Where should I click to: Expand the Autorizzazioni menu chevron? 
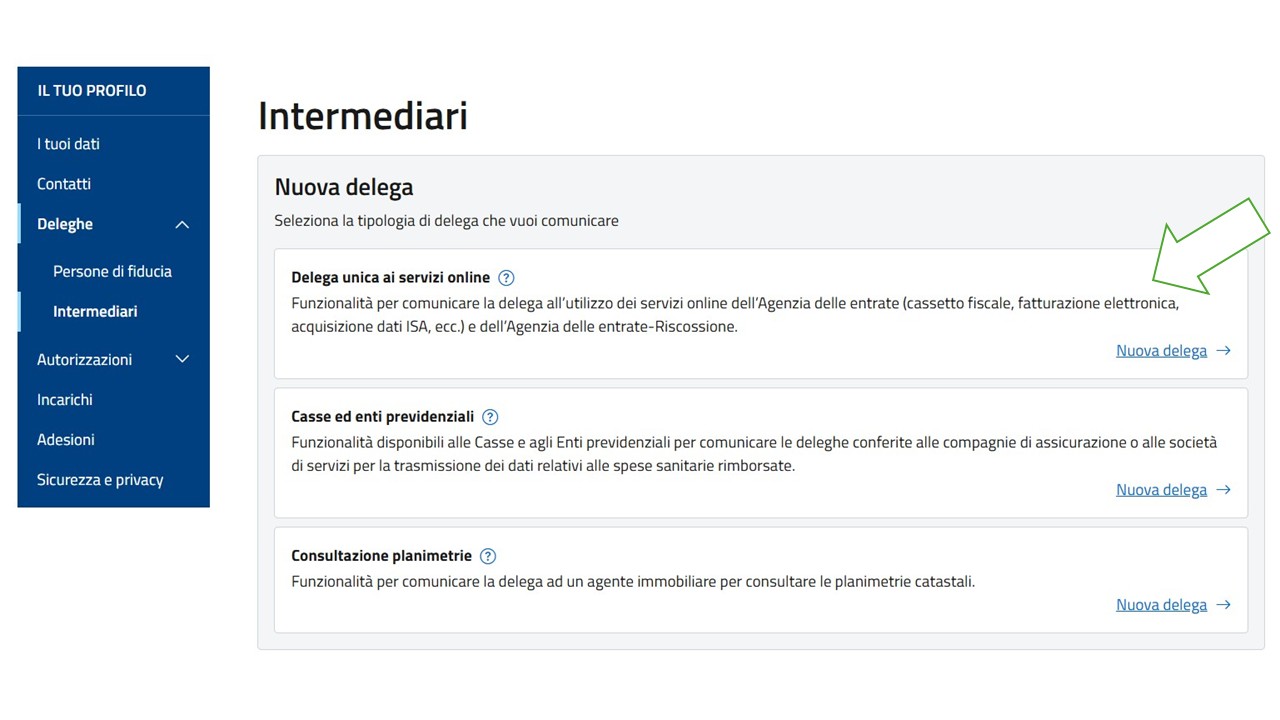(x=182, y=359)
